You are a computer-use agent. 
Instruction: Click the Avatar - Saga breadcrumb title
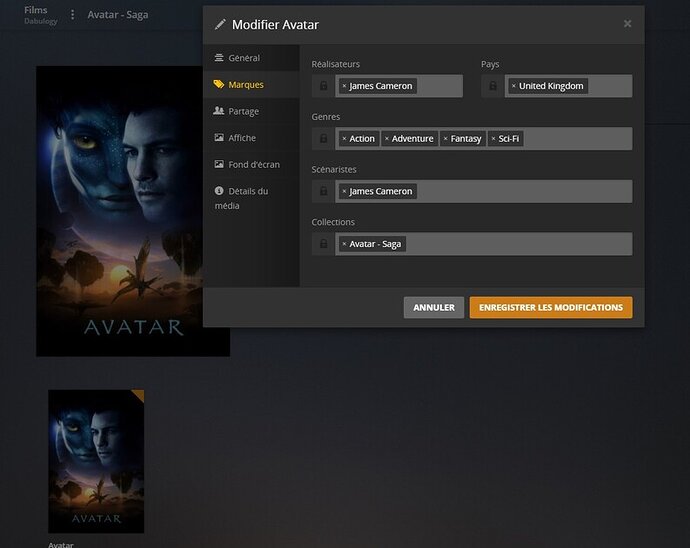click(x=118, y=15)
